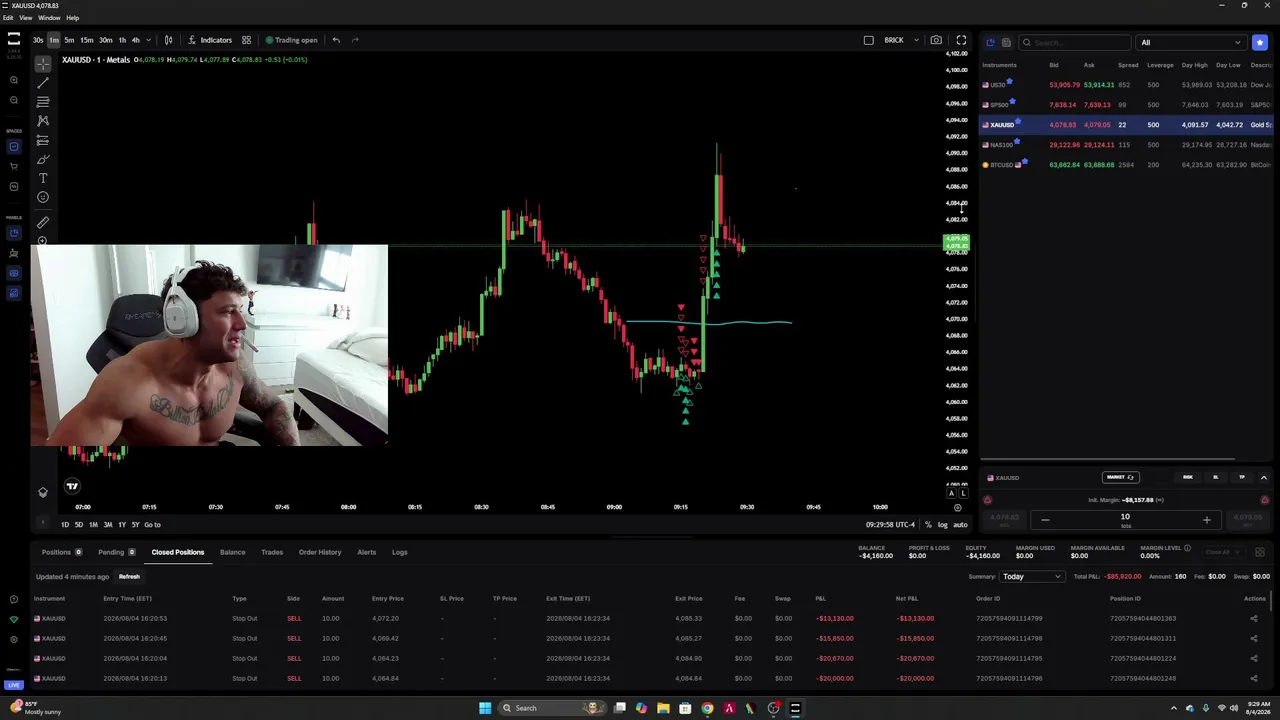Screen dimensions: 1280x720
Task: Open the Edit menu
Action: pos(8,18)
